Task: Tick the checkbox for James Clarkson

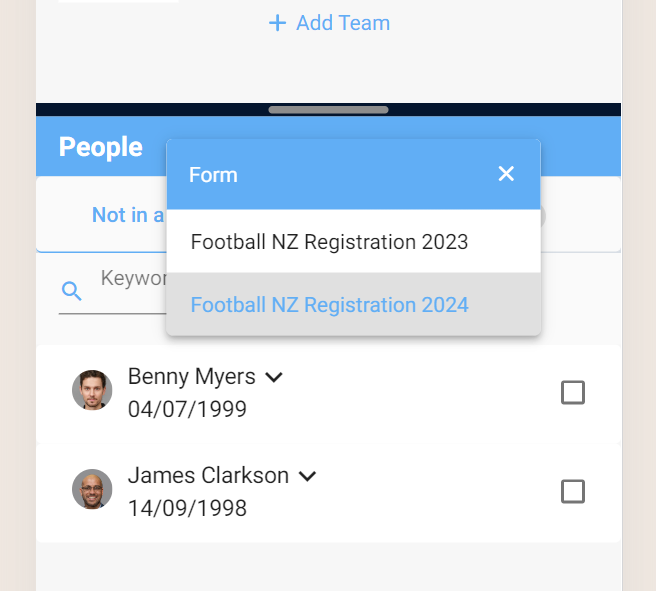Action: [x=573, y=491]
